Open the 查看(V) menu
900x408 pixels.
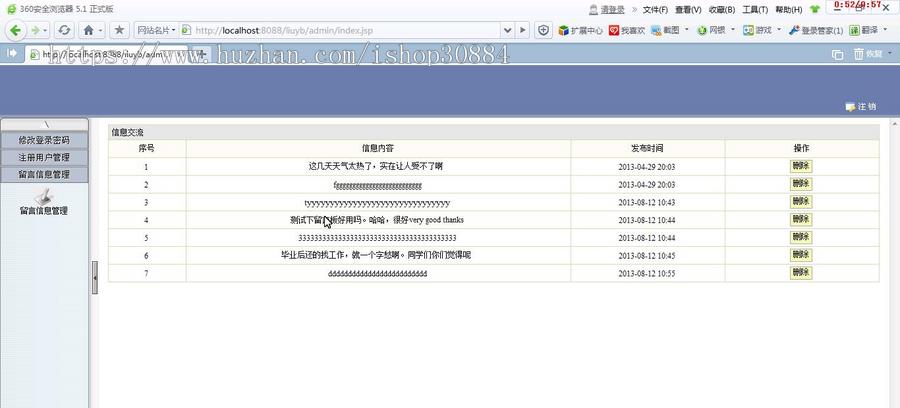pos(688,9)
